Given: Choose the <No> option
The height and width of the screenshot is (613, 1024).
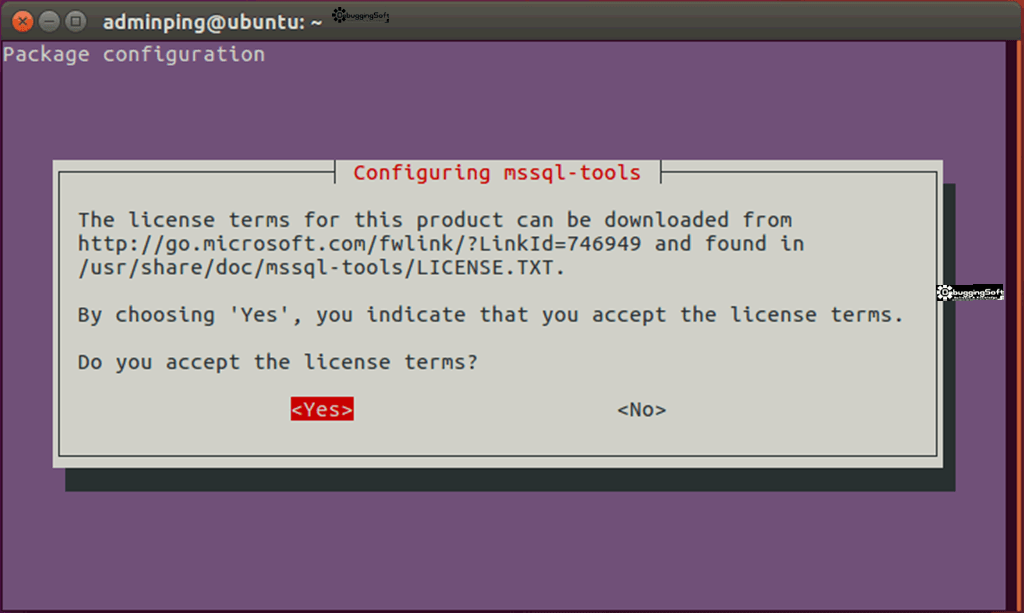Looking at the screenshot, I should (x=641, y=410).
